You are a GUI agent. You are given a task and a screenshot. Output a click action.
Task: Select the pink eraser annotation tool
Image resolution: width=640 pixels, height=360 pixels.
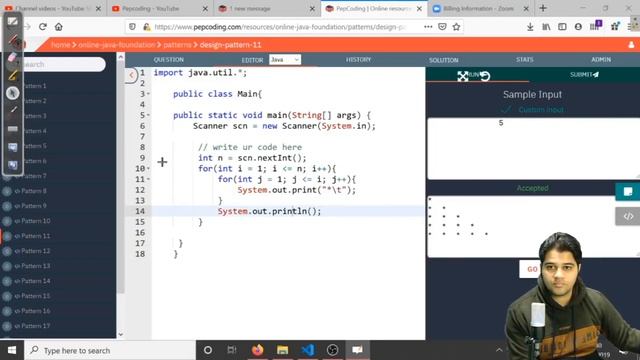[x=12, y=58]
